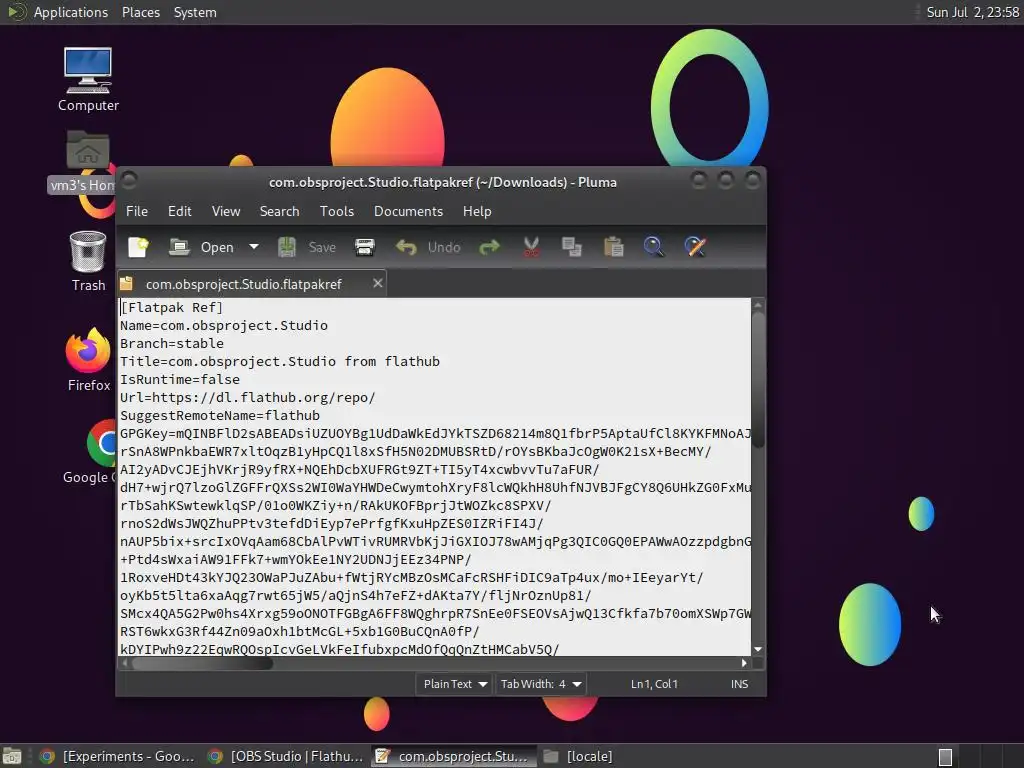Click the Copy icon in toolbar

[x=571, y=248]
